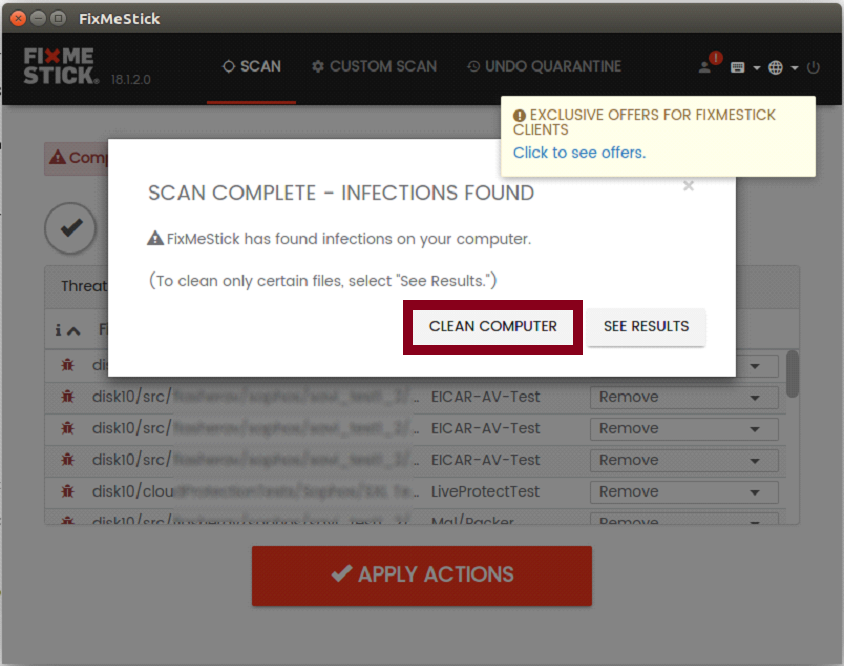Click the threat list vertical scrollbar
This screenshot has height=666, width=844.
[792, 374]
